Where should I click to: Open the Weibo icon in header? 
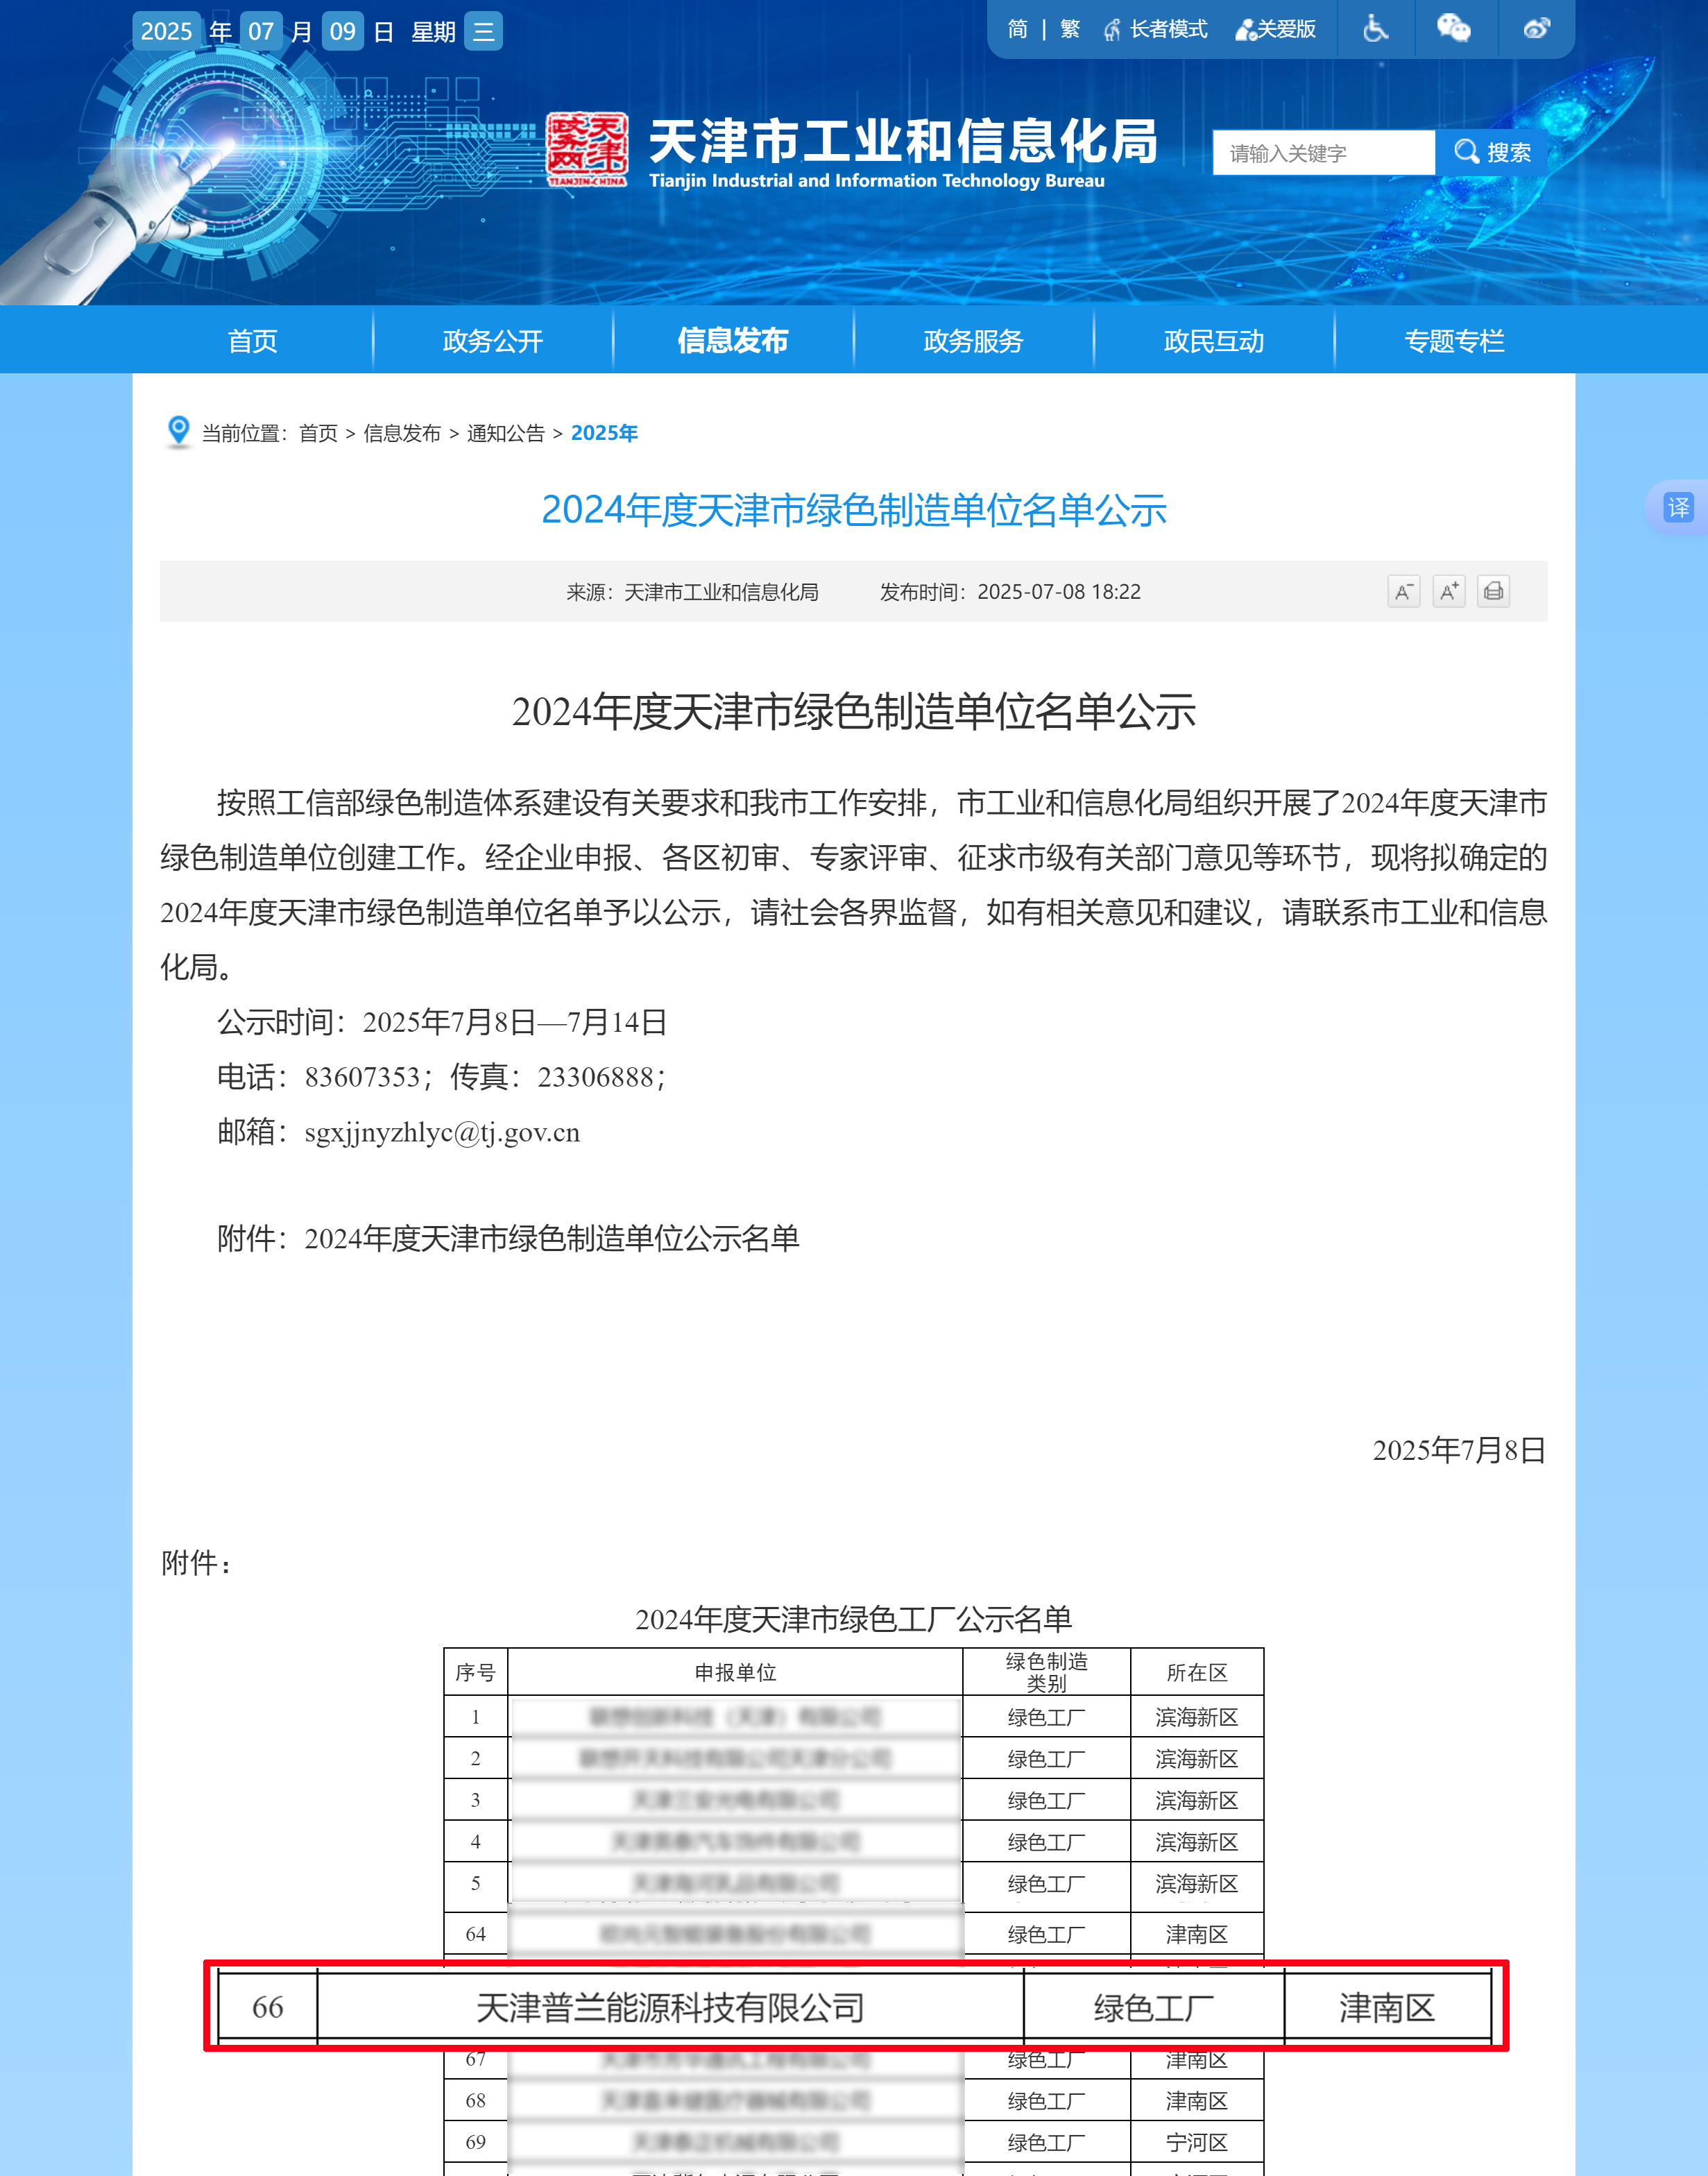(x=1536, y=29)
